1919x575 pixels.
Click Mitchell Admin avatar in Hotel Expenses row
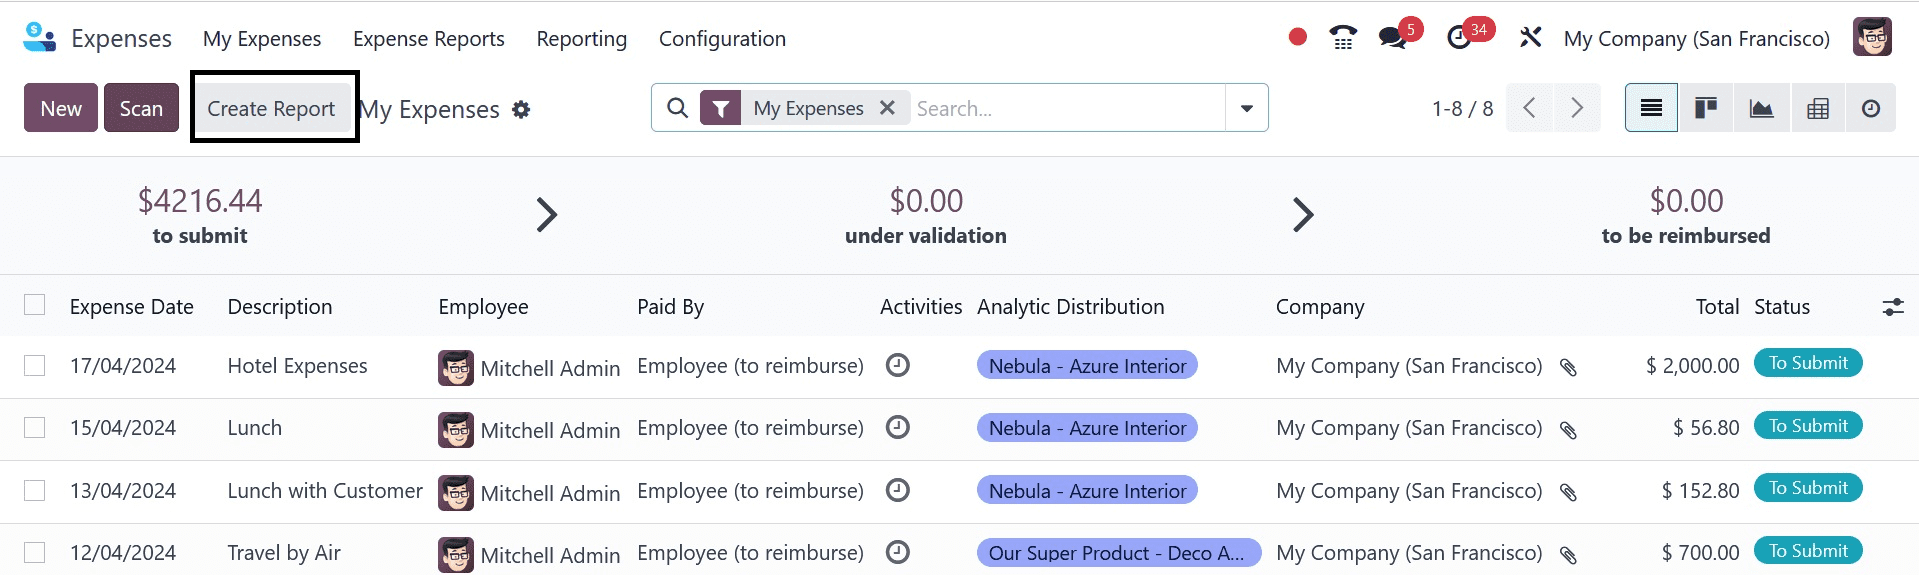(456, 368)
